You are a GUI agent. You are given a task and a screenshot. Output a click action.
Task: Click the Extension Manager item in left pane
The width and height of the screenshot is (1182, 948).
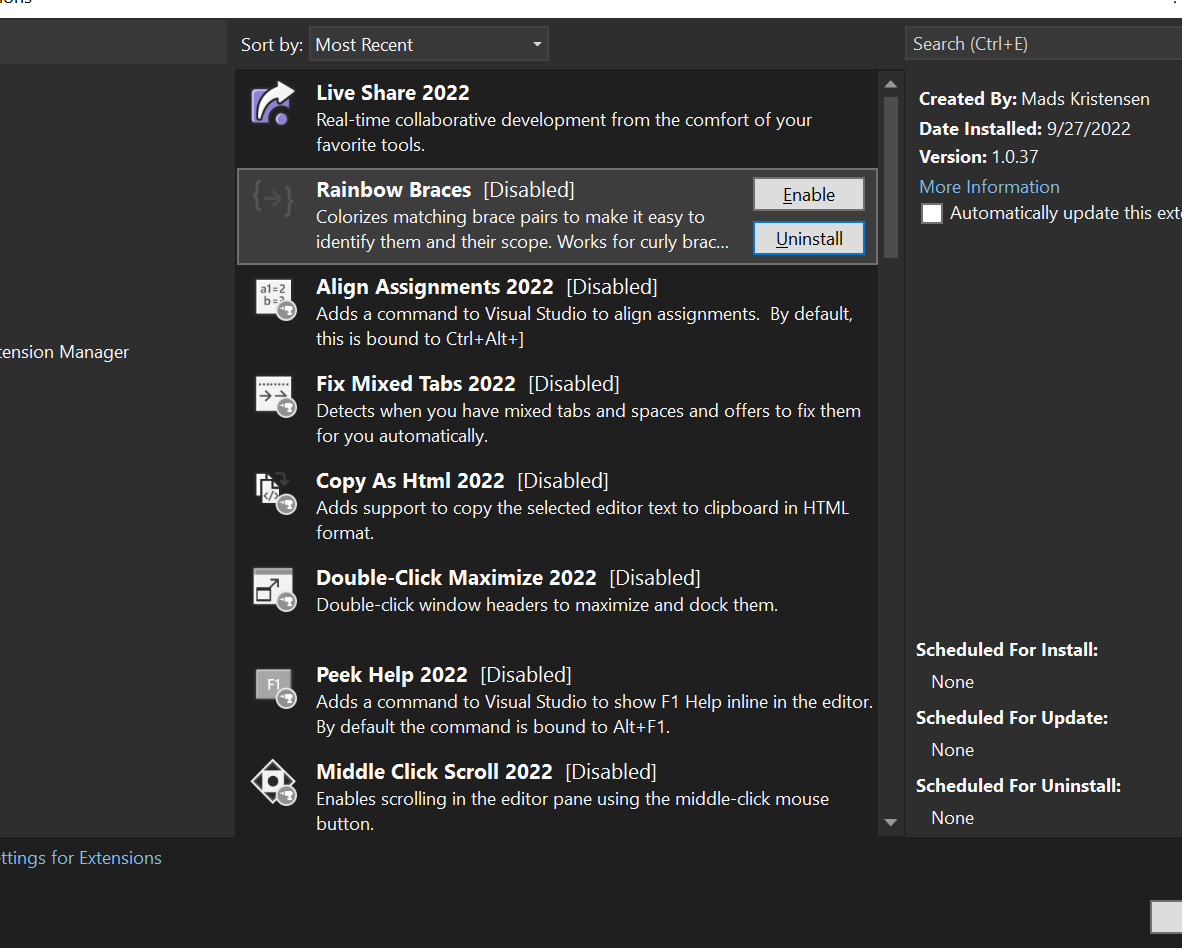point(65,352)
